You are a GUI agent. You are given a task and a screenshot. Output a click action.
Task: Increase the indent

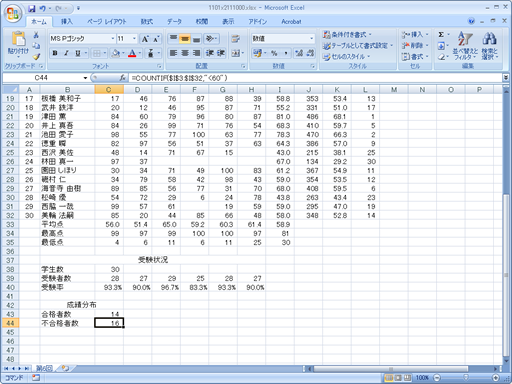point(221,53)
